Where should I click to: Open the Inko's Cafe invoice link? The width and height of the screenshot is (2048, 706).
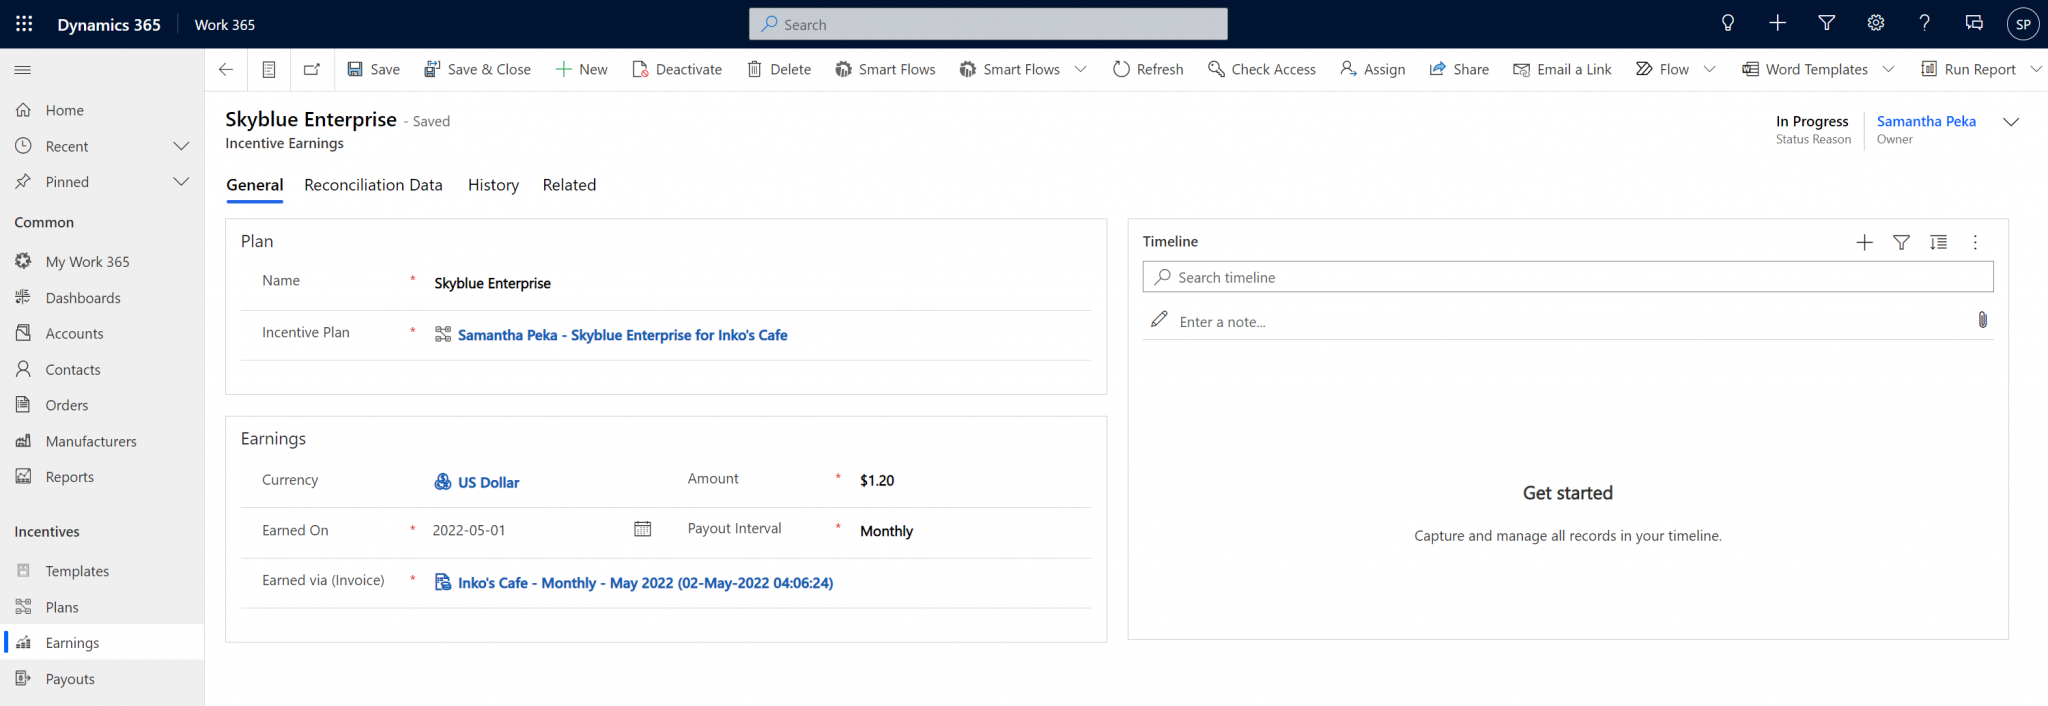click(x=645, y=583)
